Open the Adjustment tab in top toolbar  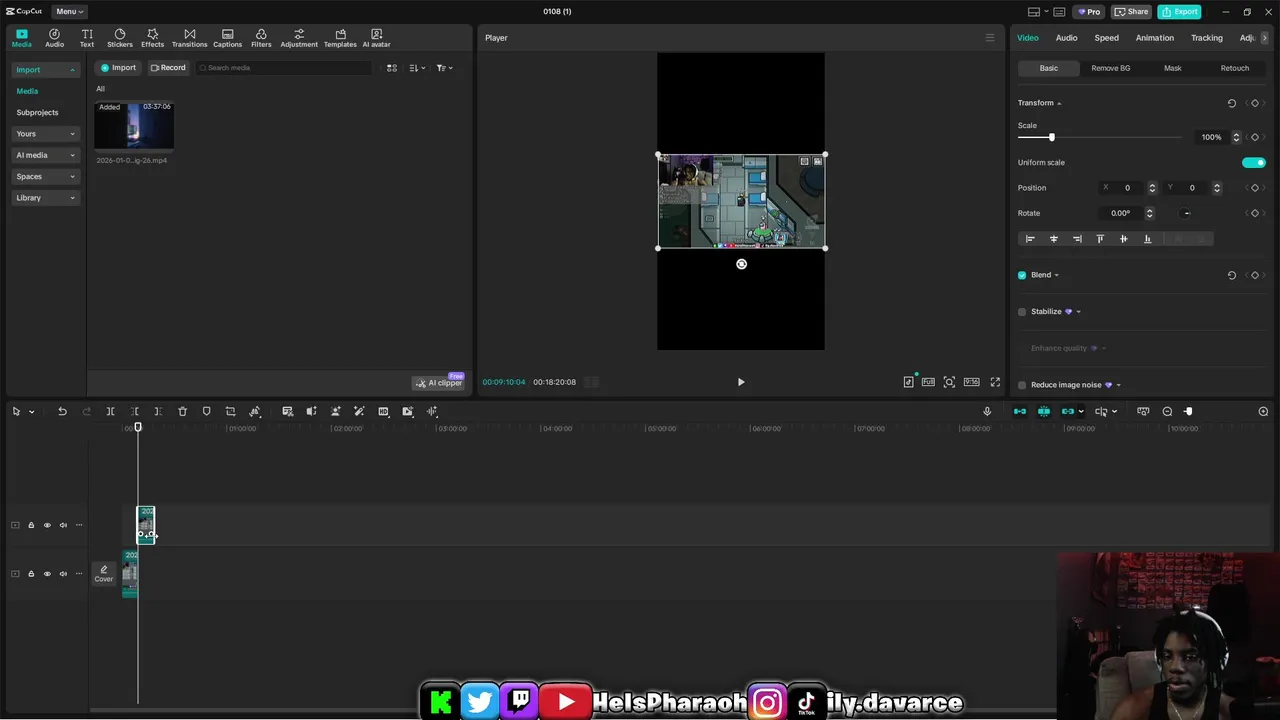pos(299,38)
